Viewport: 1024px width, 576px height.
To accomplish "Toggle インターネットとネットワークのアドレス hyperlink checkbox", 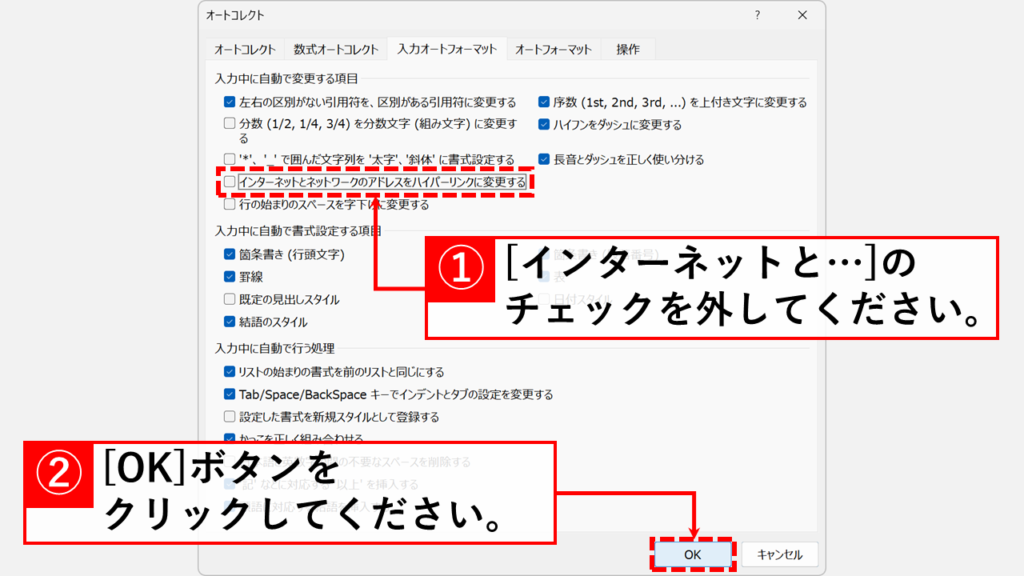I will 229,182.
